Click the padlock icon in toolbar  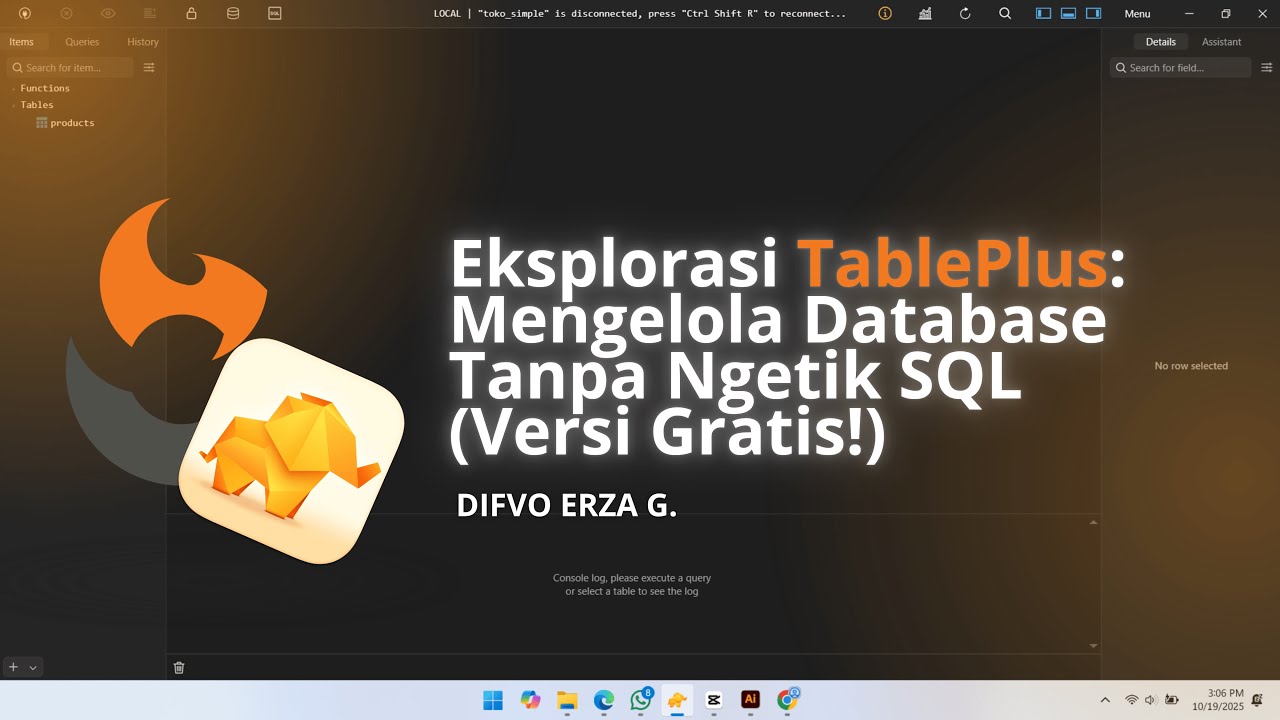tap(191, 13)
